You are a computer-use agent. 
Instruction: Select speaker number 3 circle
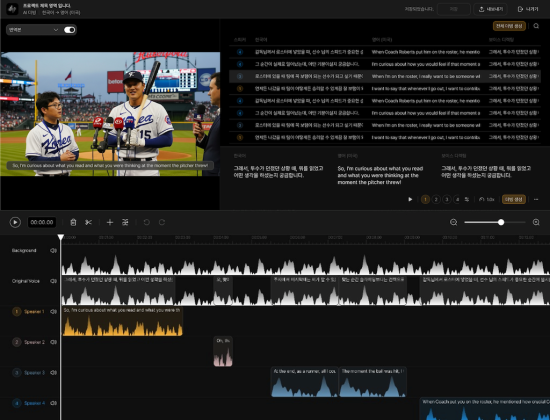[x=447, y=199]
